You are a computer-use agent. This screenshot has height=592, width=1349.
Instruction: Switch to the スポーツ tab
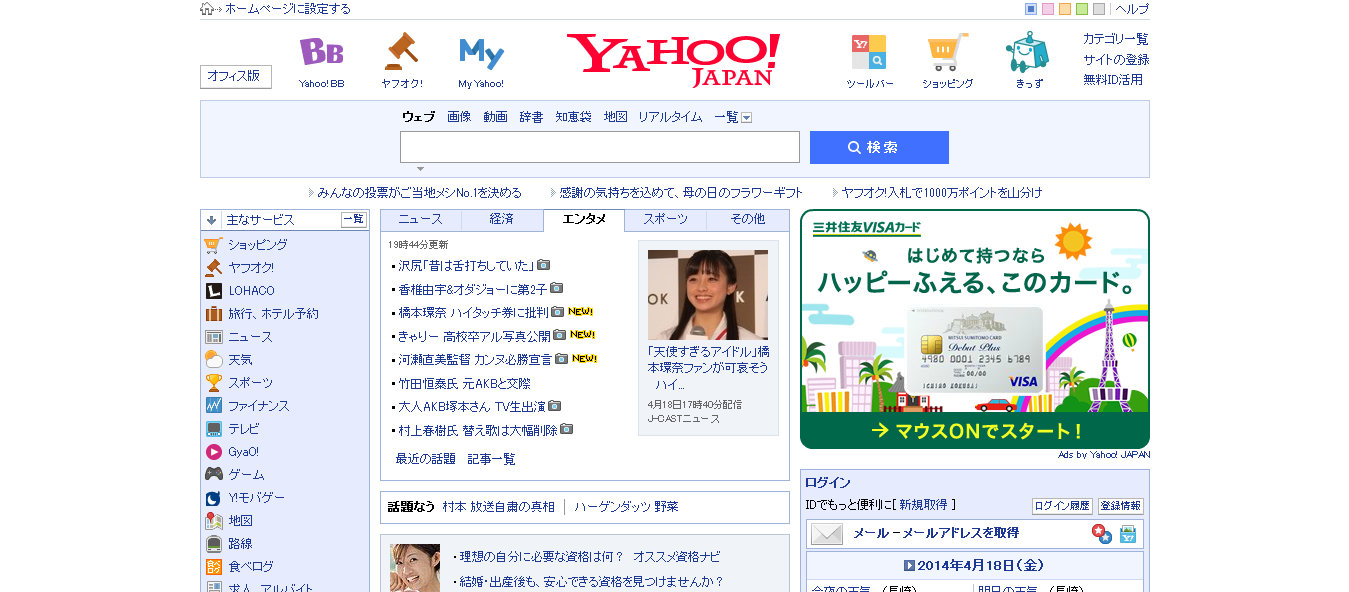(665, 219)
